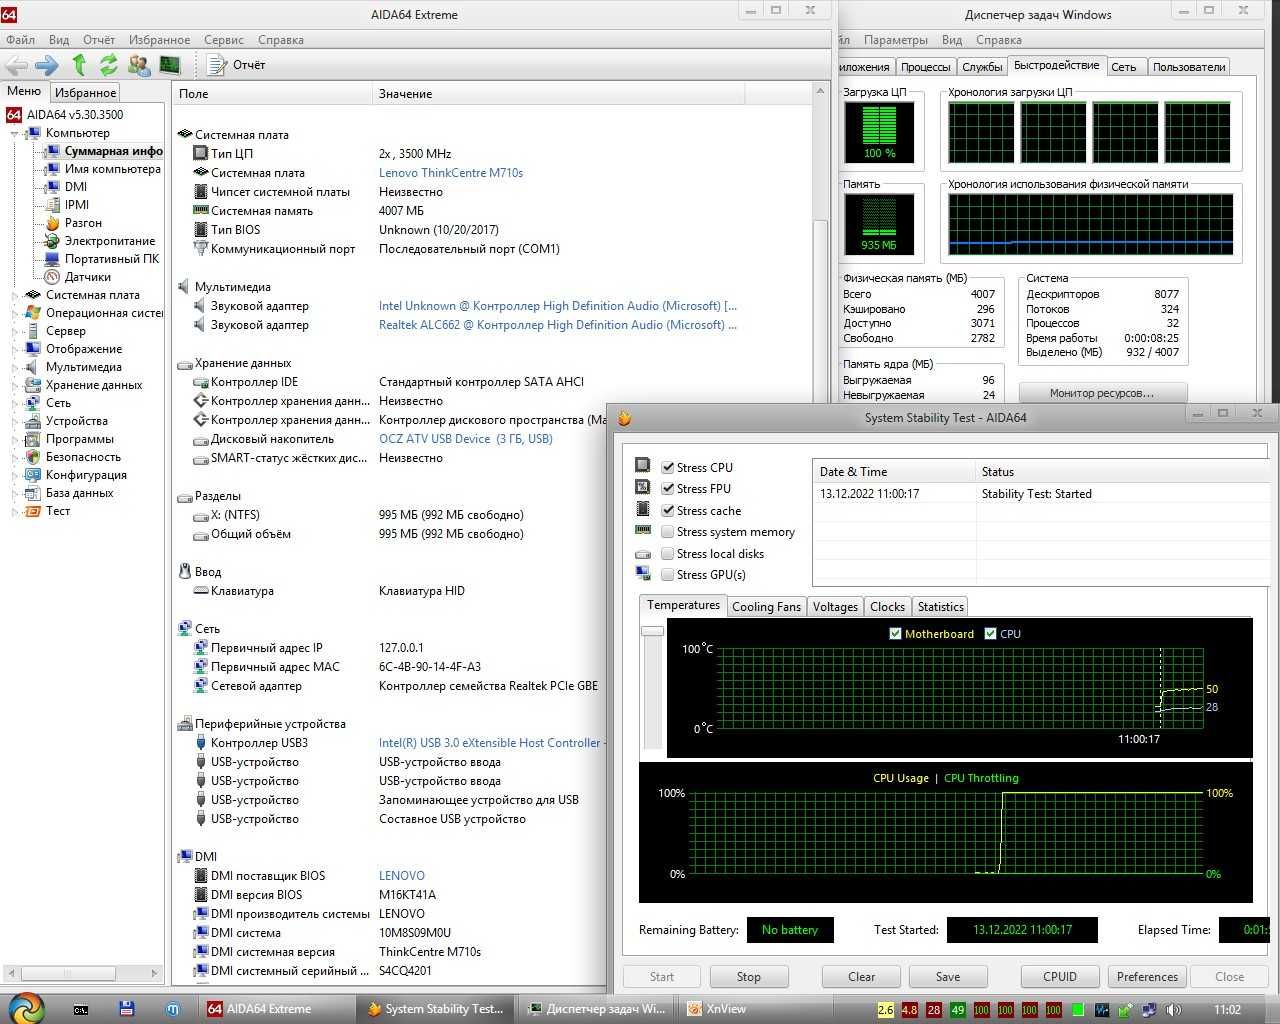The image size is (1280, 1024).
Task: Open Lenovo ThinkCentre M710s link
Action: pyautogui.click(x=451, y=173)
